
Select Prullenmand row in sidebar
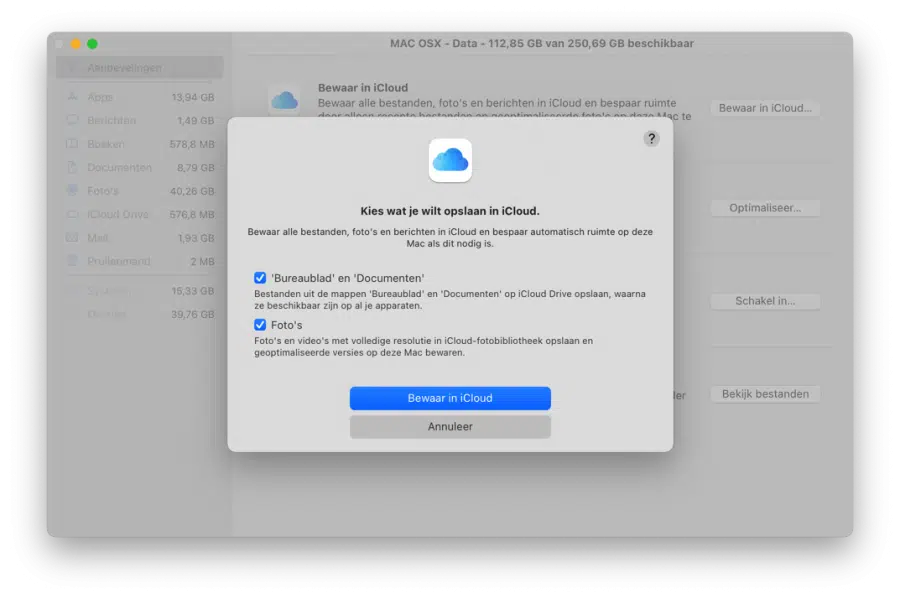[x=139, y=261]
